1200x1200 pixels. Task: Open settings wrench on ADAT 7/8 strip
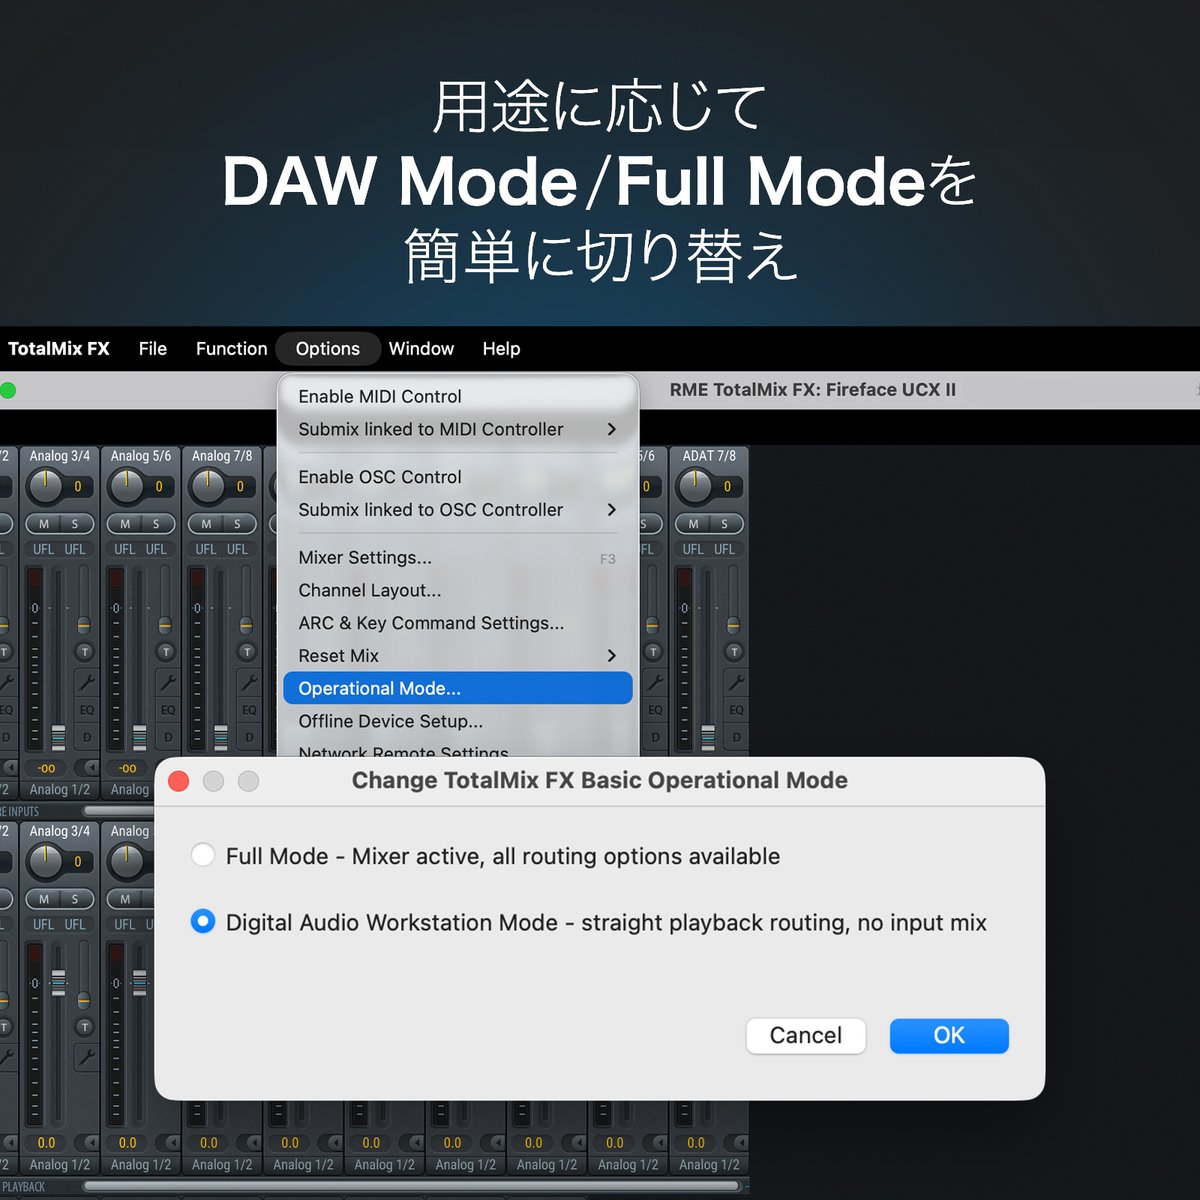click(735, 681)
